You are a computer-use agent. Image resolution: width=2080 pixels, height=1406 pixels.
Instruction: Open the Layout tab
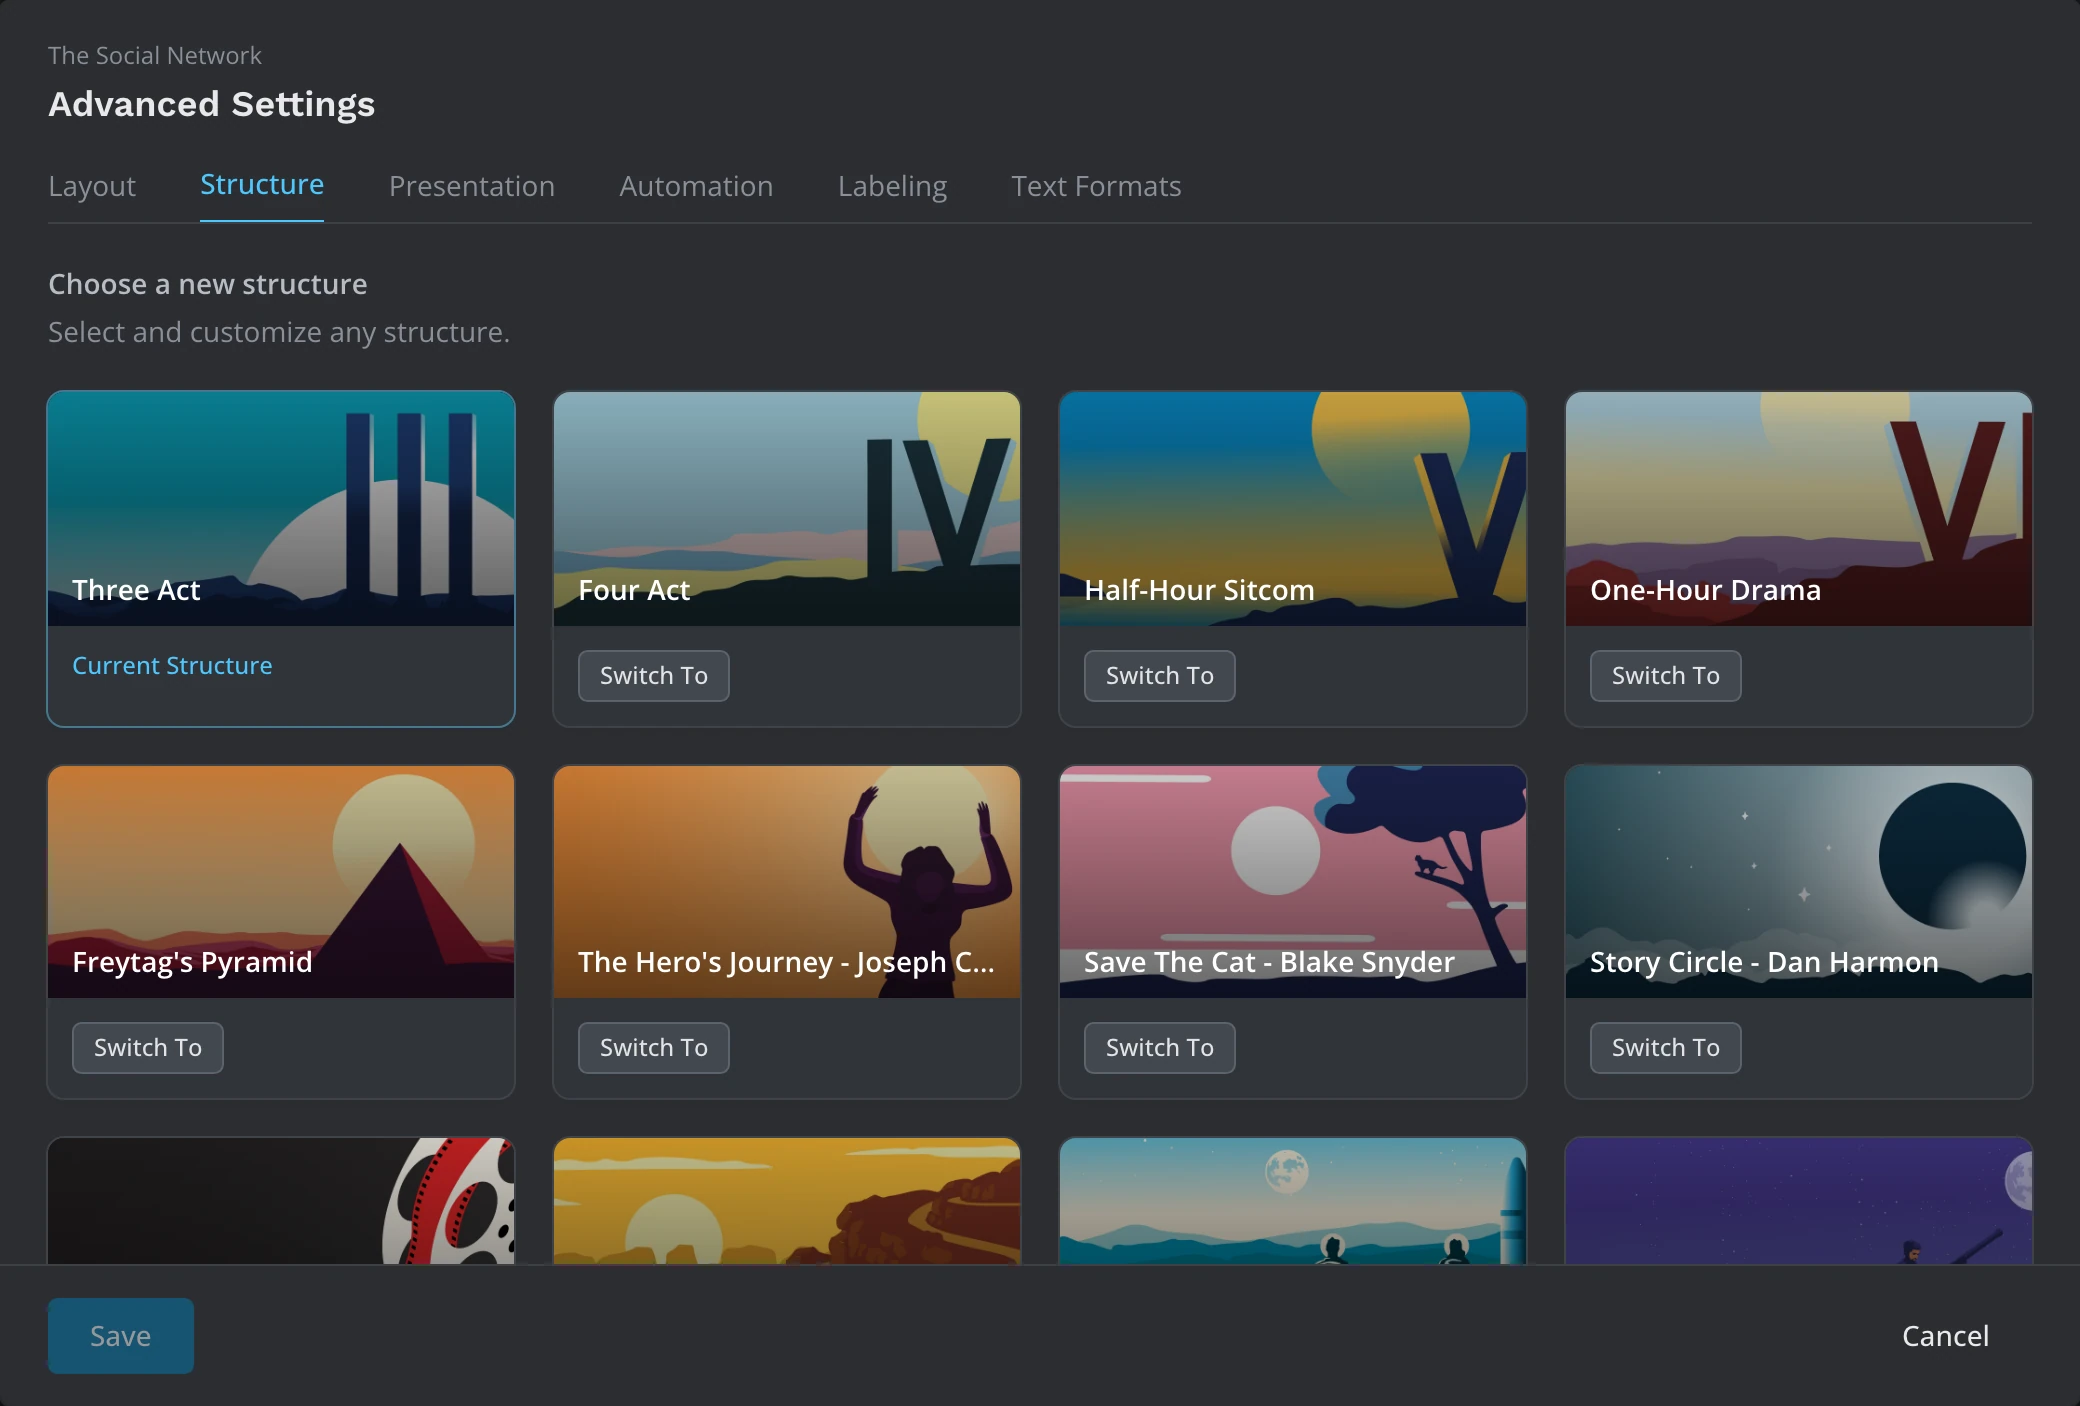click(92, 186)
